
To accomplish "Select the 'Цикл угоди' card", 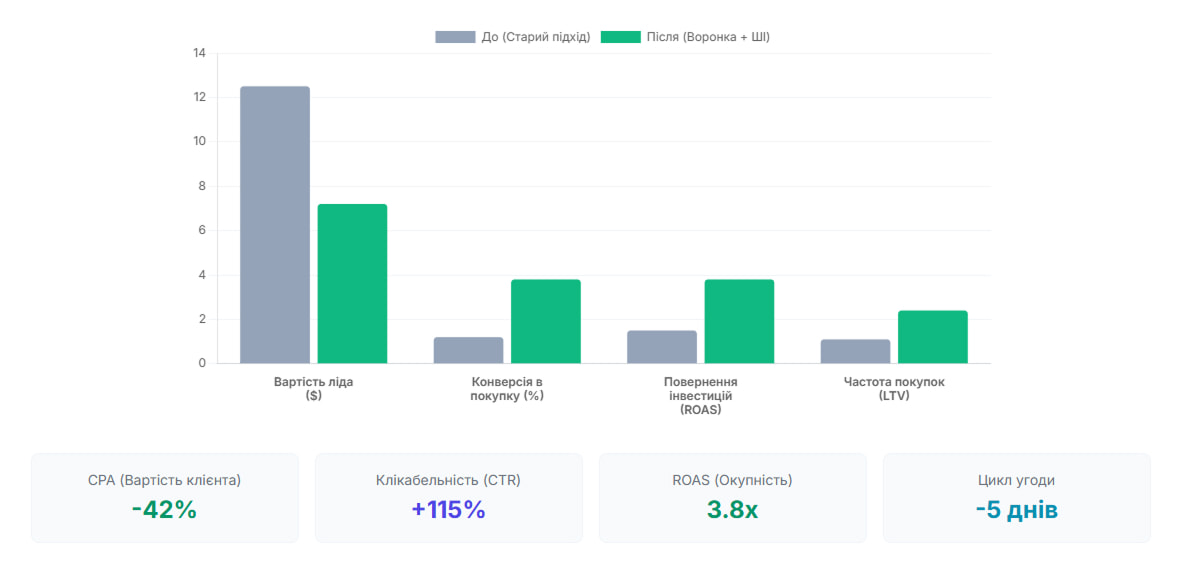I will tap(1016, 498).
